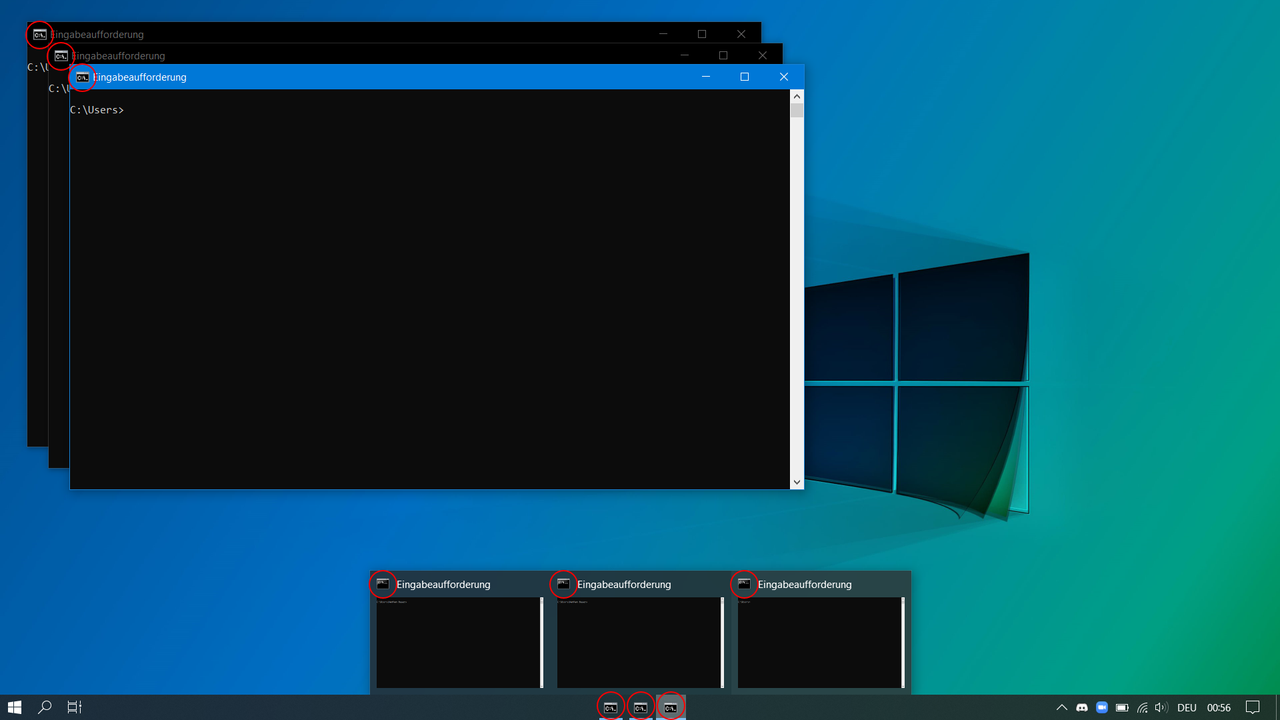Expand hidden system tray icons
This screenshot has height=720, width=1280.
coord(1062,707)
